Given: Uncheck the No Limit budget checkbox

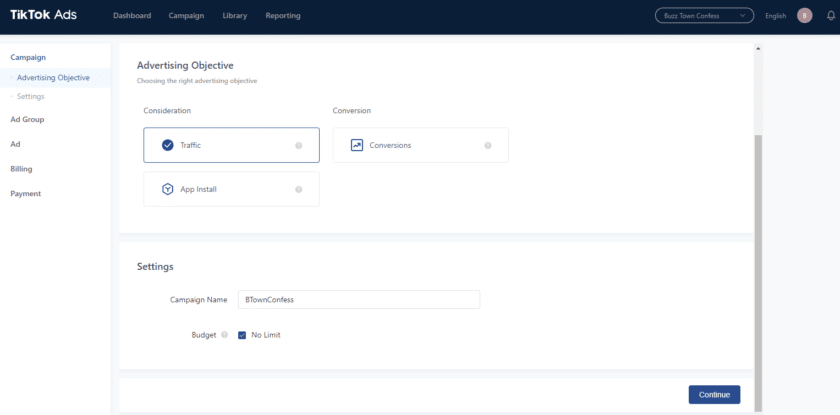Looking at the screenshot, I should pos(242,335).
